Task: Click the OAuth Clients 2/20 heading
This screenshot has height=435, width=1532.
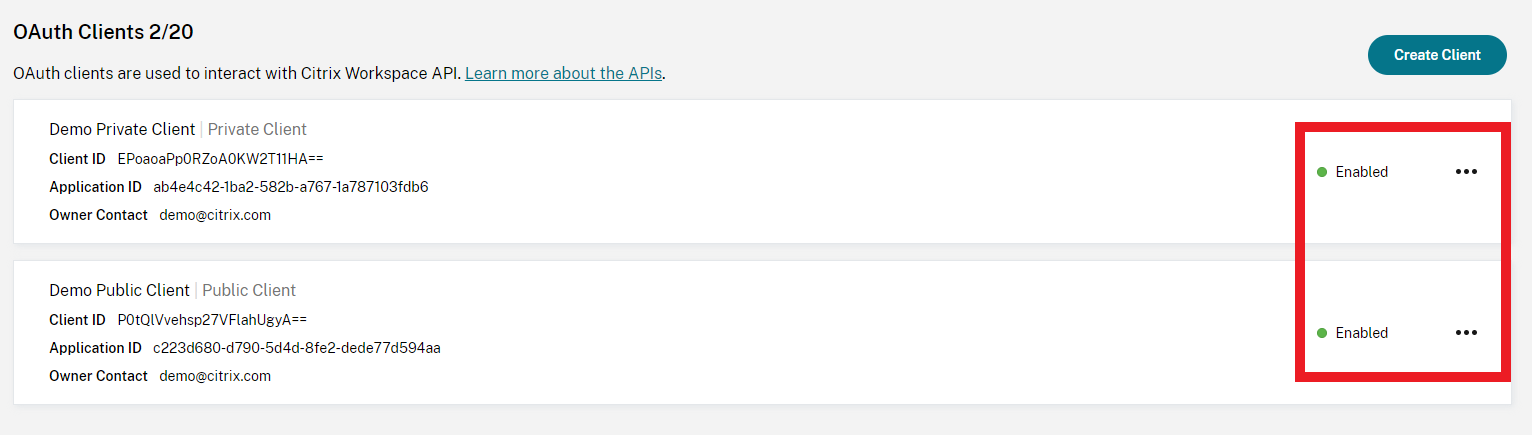Action: coord(103,32)
